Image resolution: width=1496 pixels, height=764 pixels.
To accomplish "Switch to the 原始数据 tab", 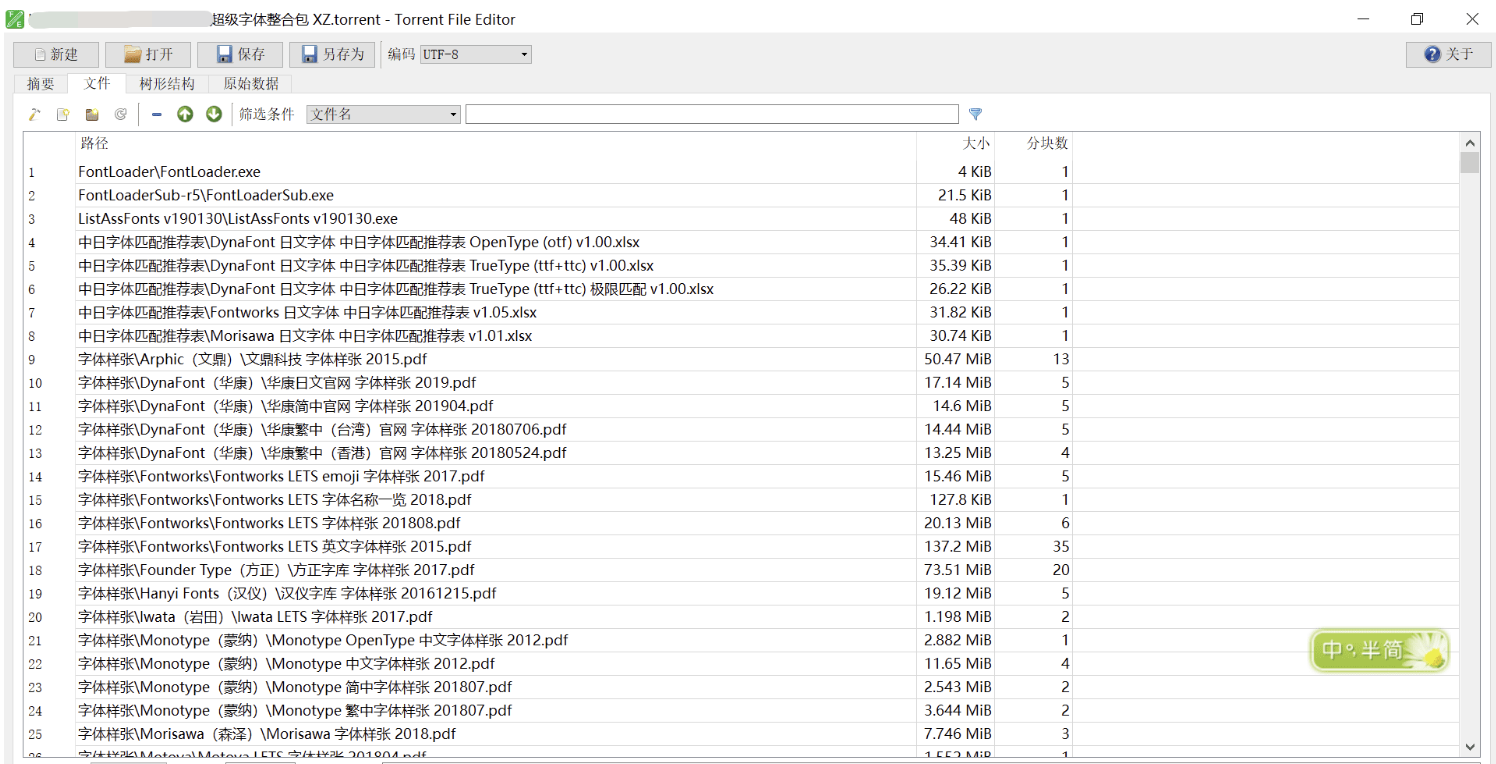I will point(250,84).
